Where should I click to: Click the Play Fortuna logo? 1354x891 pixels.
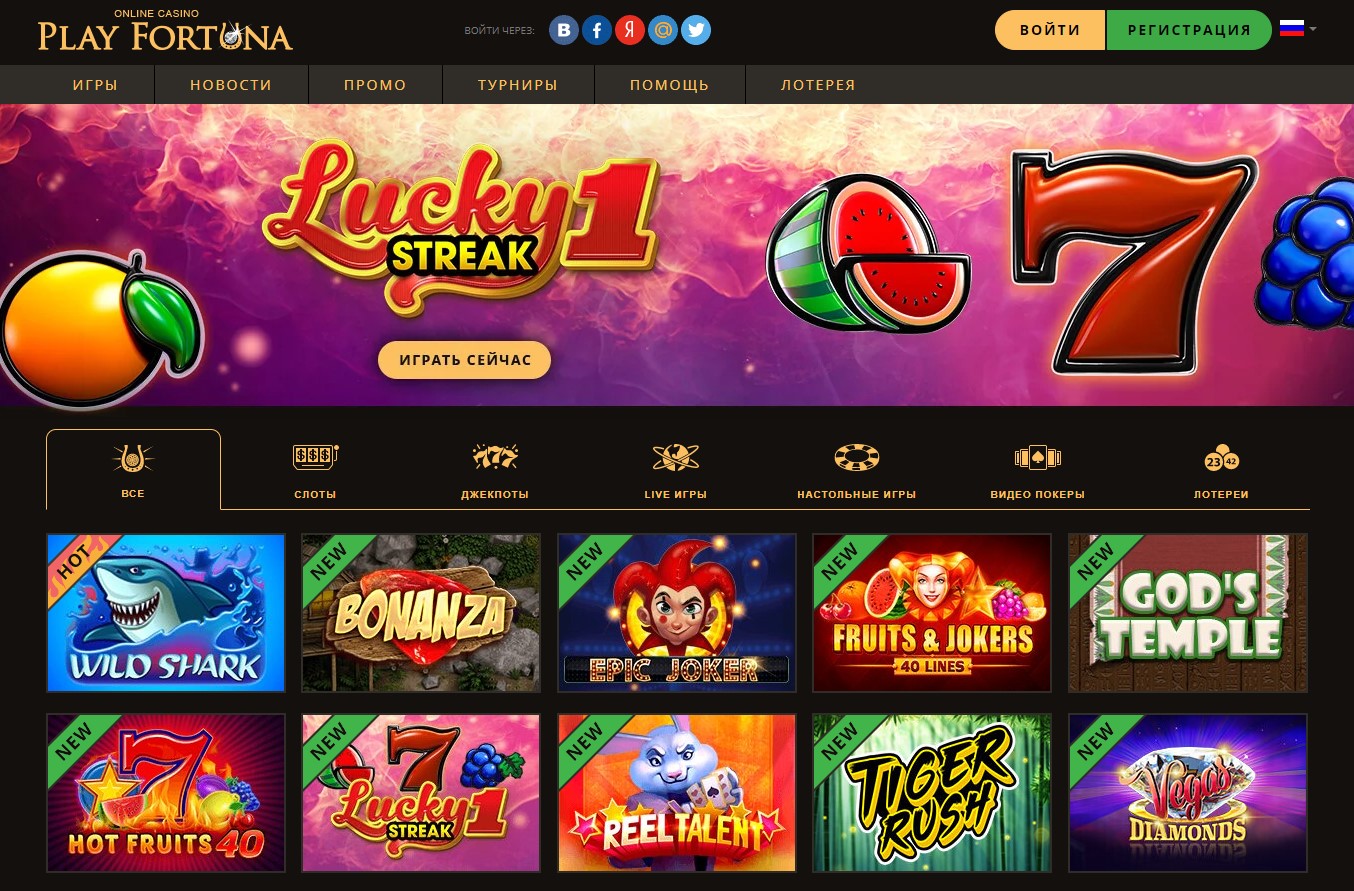(x=165, y=32)
